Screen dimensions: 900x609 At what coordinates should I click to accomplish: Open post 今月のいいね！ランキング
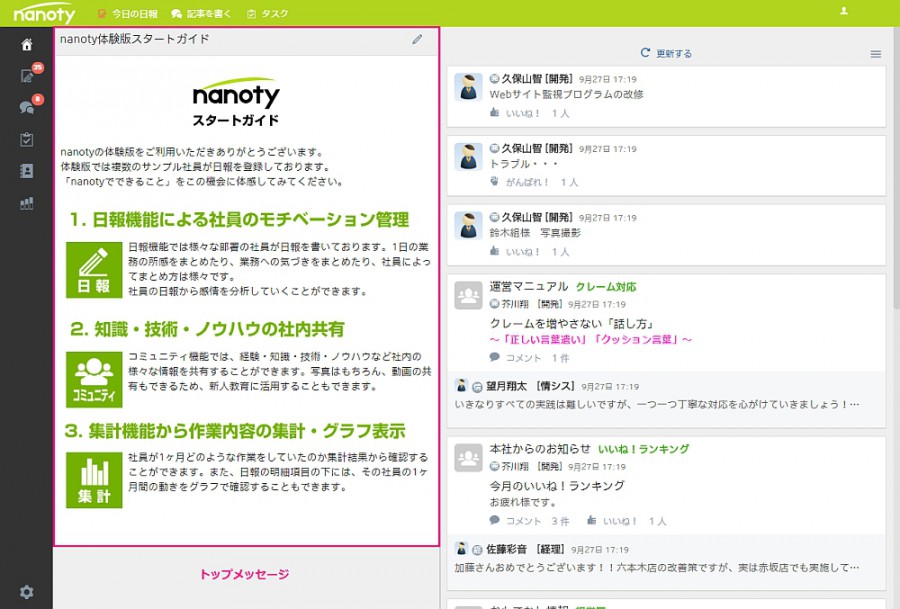557,486
